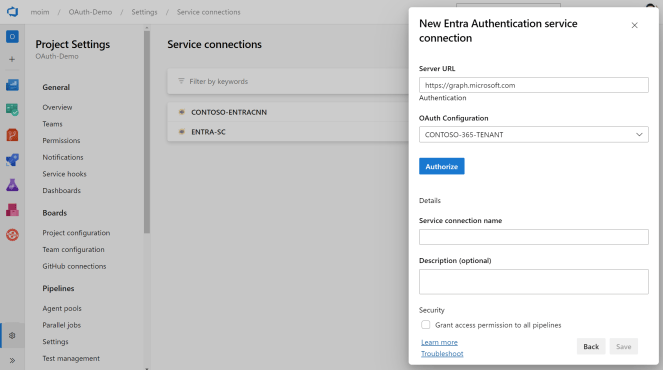Click the plus add-new icon in sidebar
663x370 pixels.
[12, 59]
